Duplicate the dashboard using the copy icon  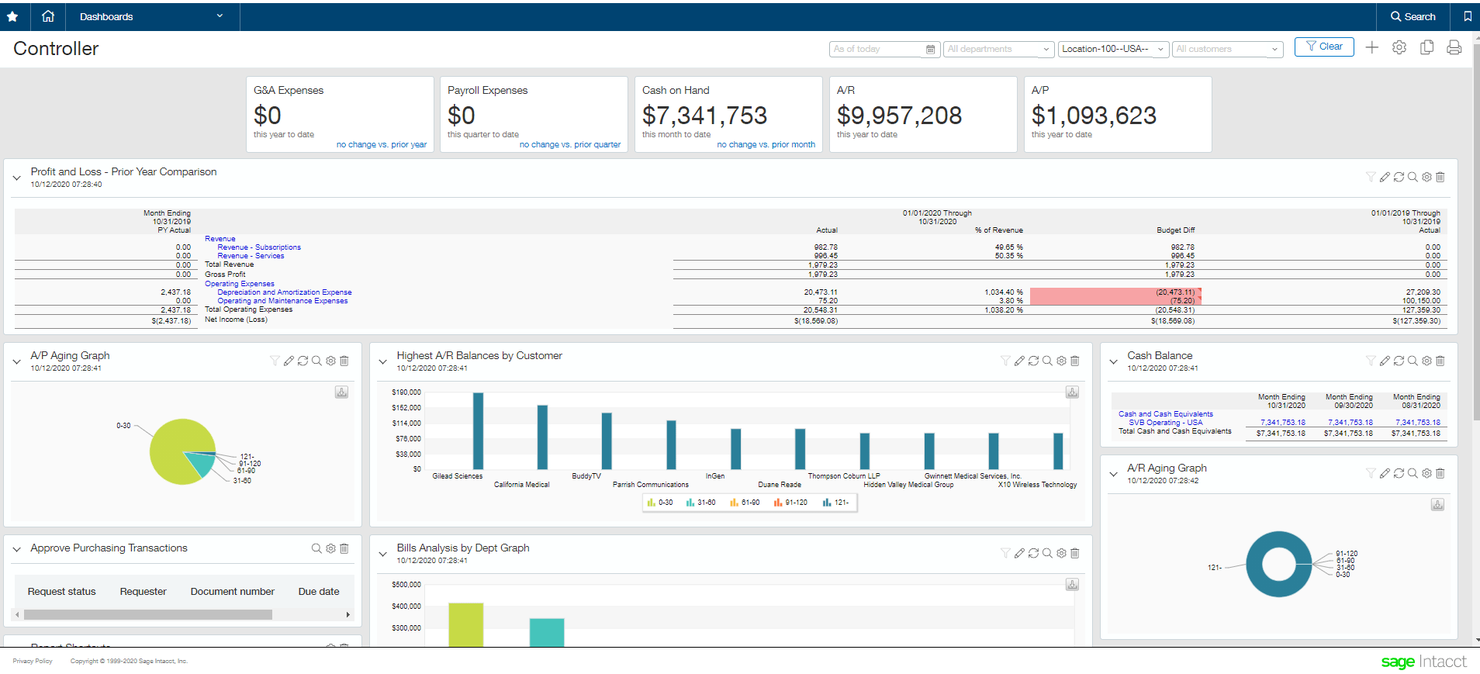[1426, 47]
